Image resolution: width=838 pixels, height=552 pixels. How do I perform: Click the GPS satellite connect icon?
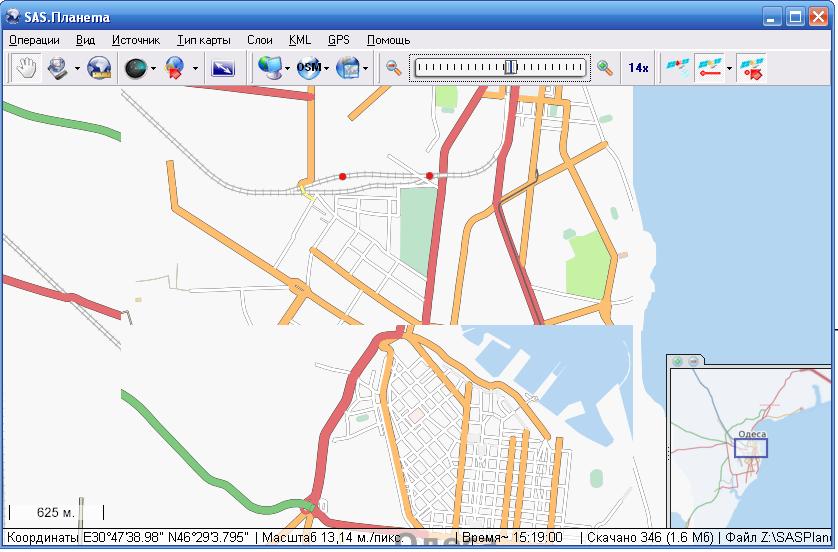(678, 68)
